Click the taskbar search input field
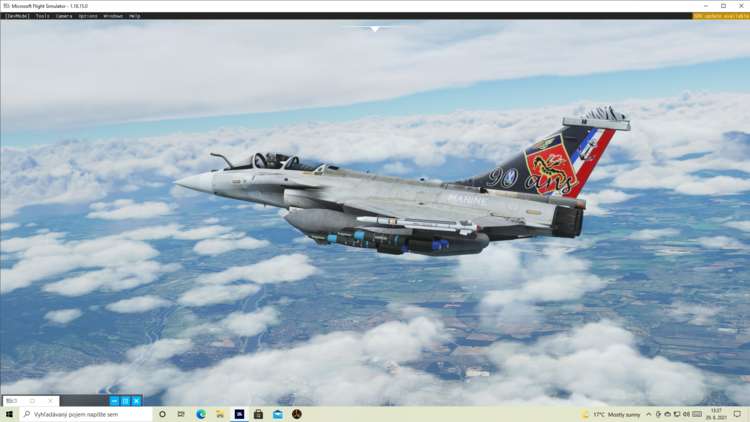750x422 pixels. pyautogui.click(x=85, y=414)
